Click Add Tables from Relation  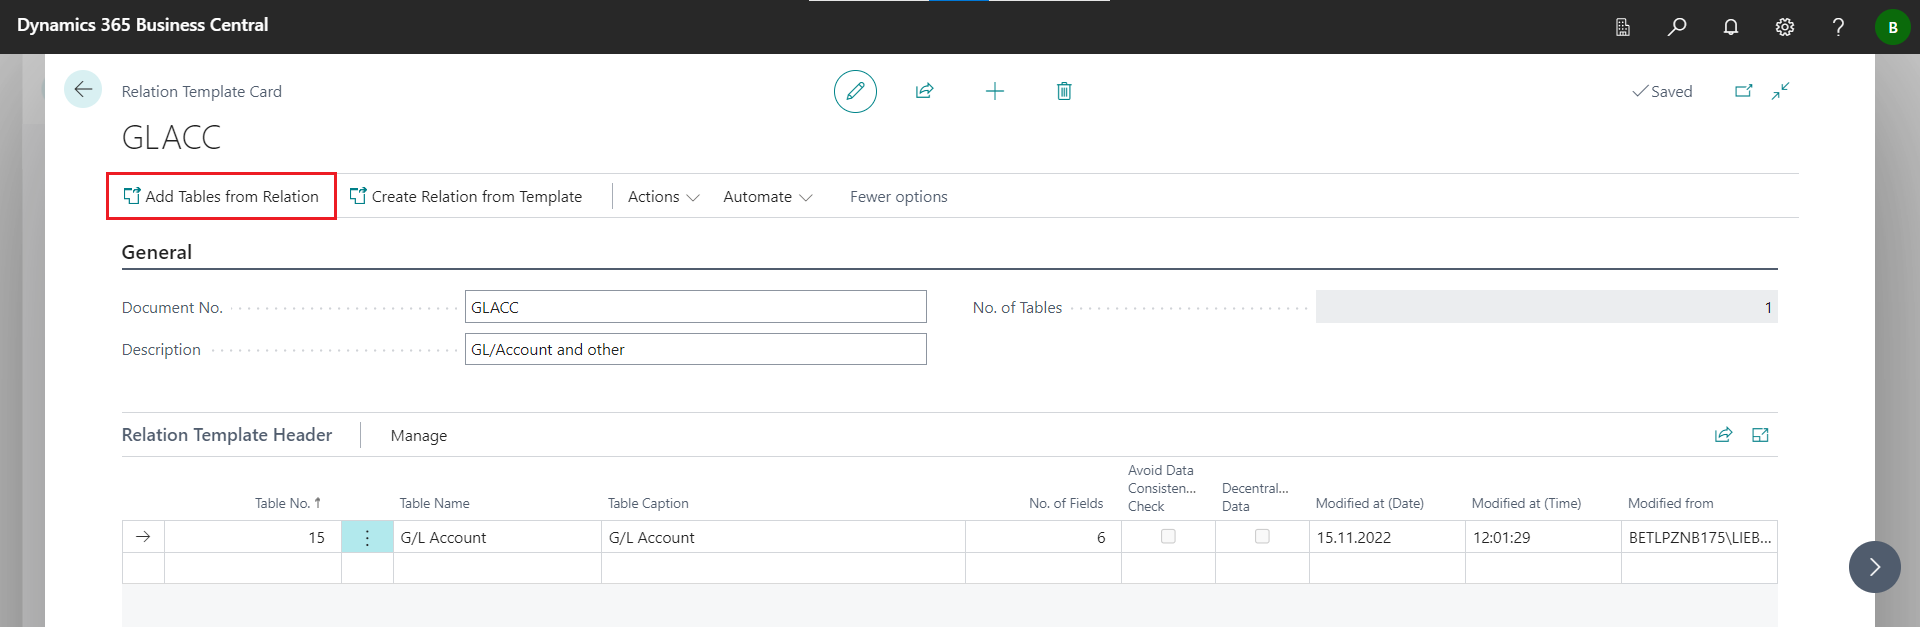(221, 196)
